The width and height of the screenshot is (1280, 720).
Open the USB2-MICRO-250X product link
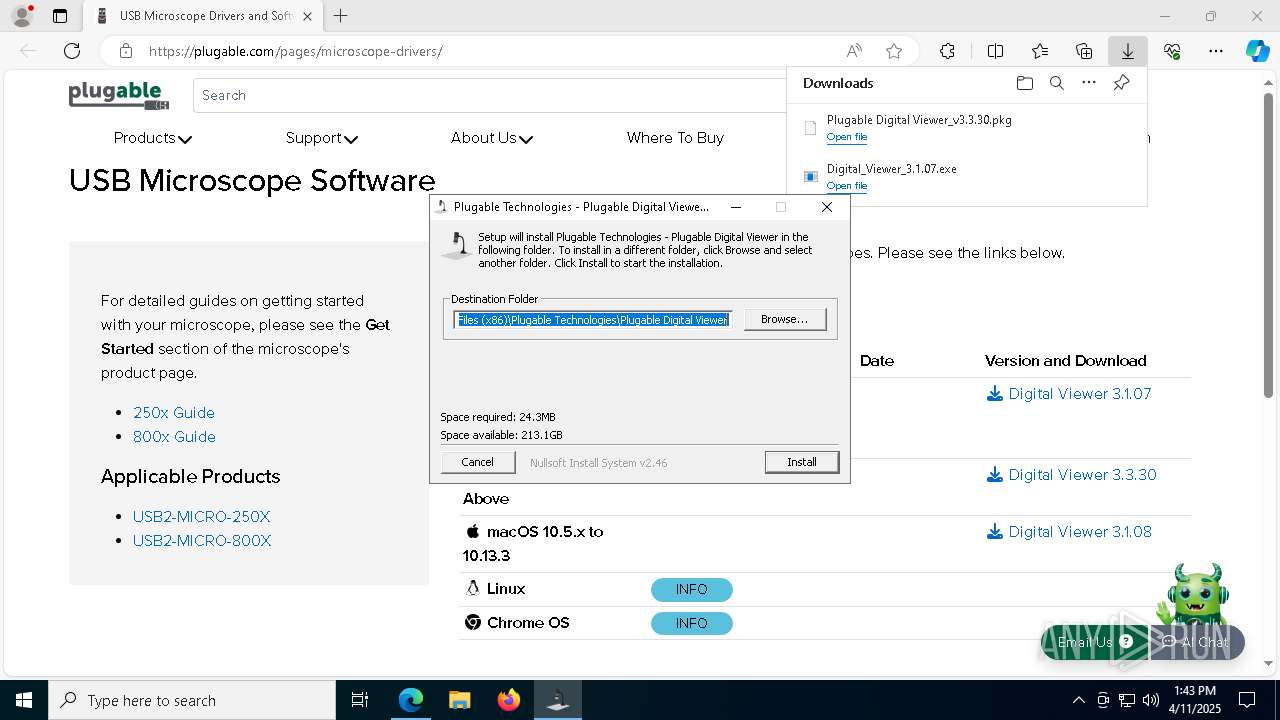(202, 516)
